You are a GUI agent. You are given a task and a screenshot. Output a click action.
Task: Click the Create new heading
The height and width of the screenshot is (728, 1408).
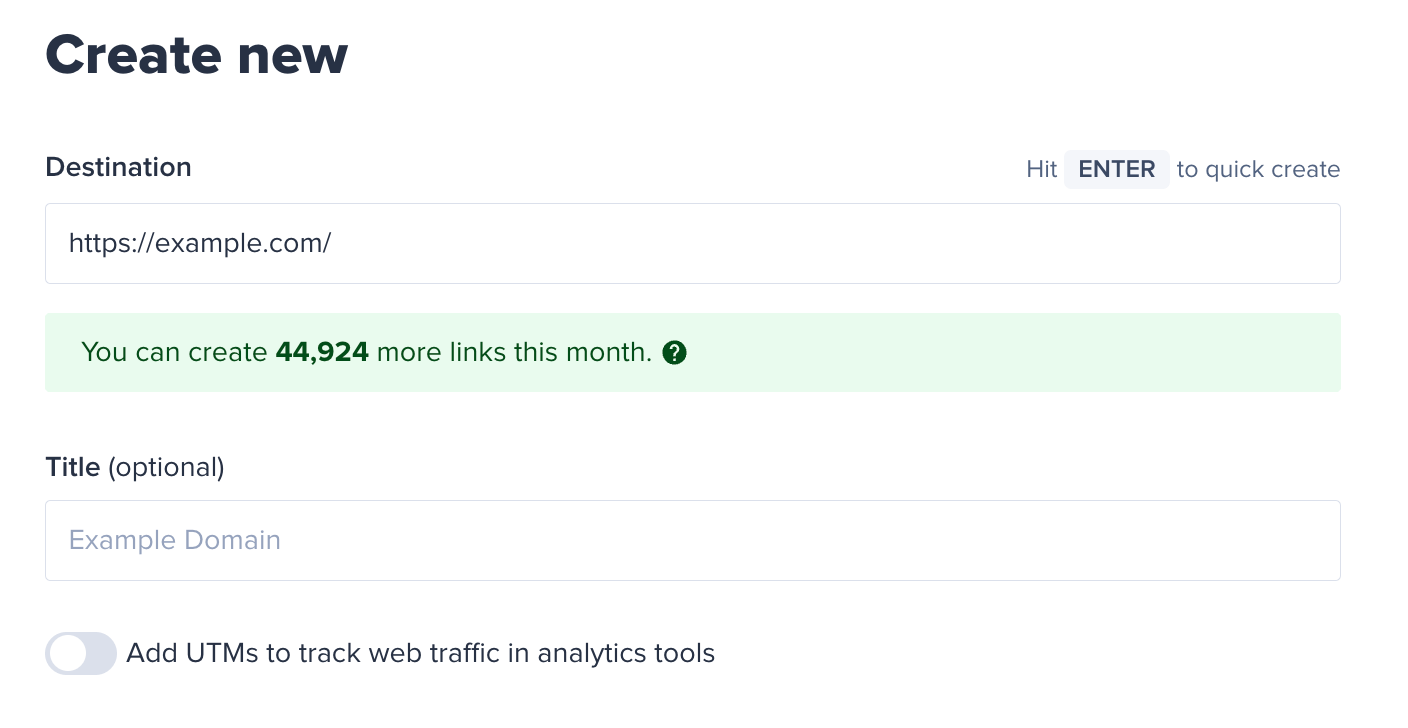click(196, 55)
